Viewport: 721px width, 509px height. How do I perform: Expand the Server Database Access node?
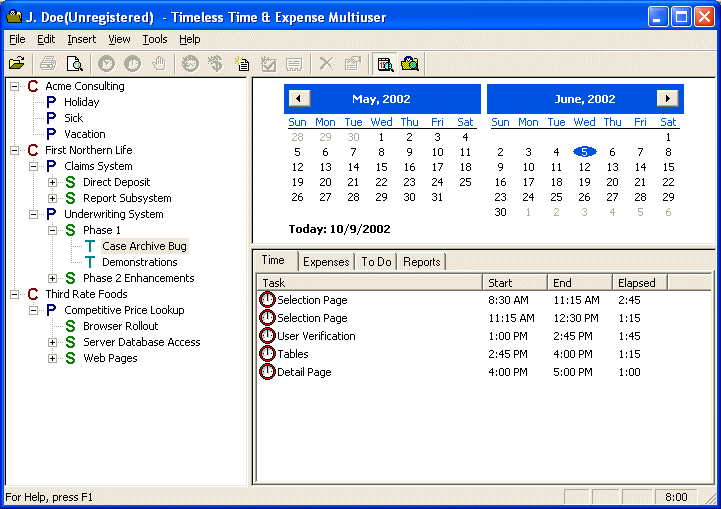coord(52,342)
